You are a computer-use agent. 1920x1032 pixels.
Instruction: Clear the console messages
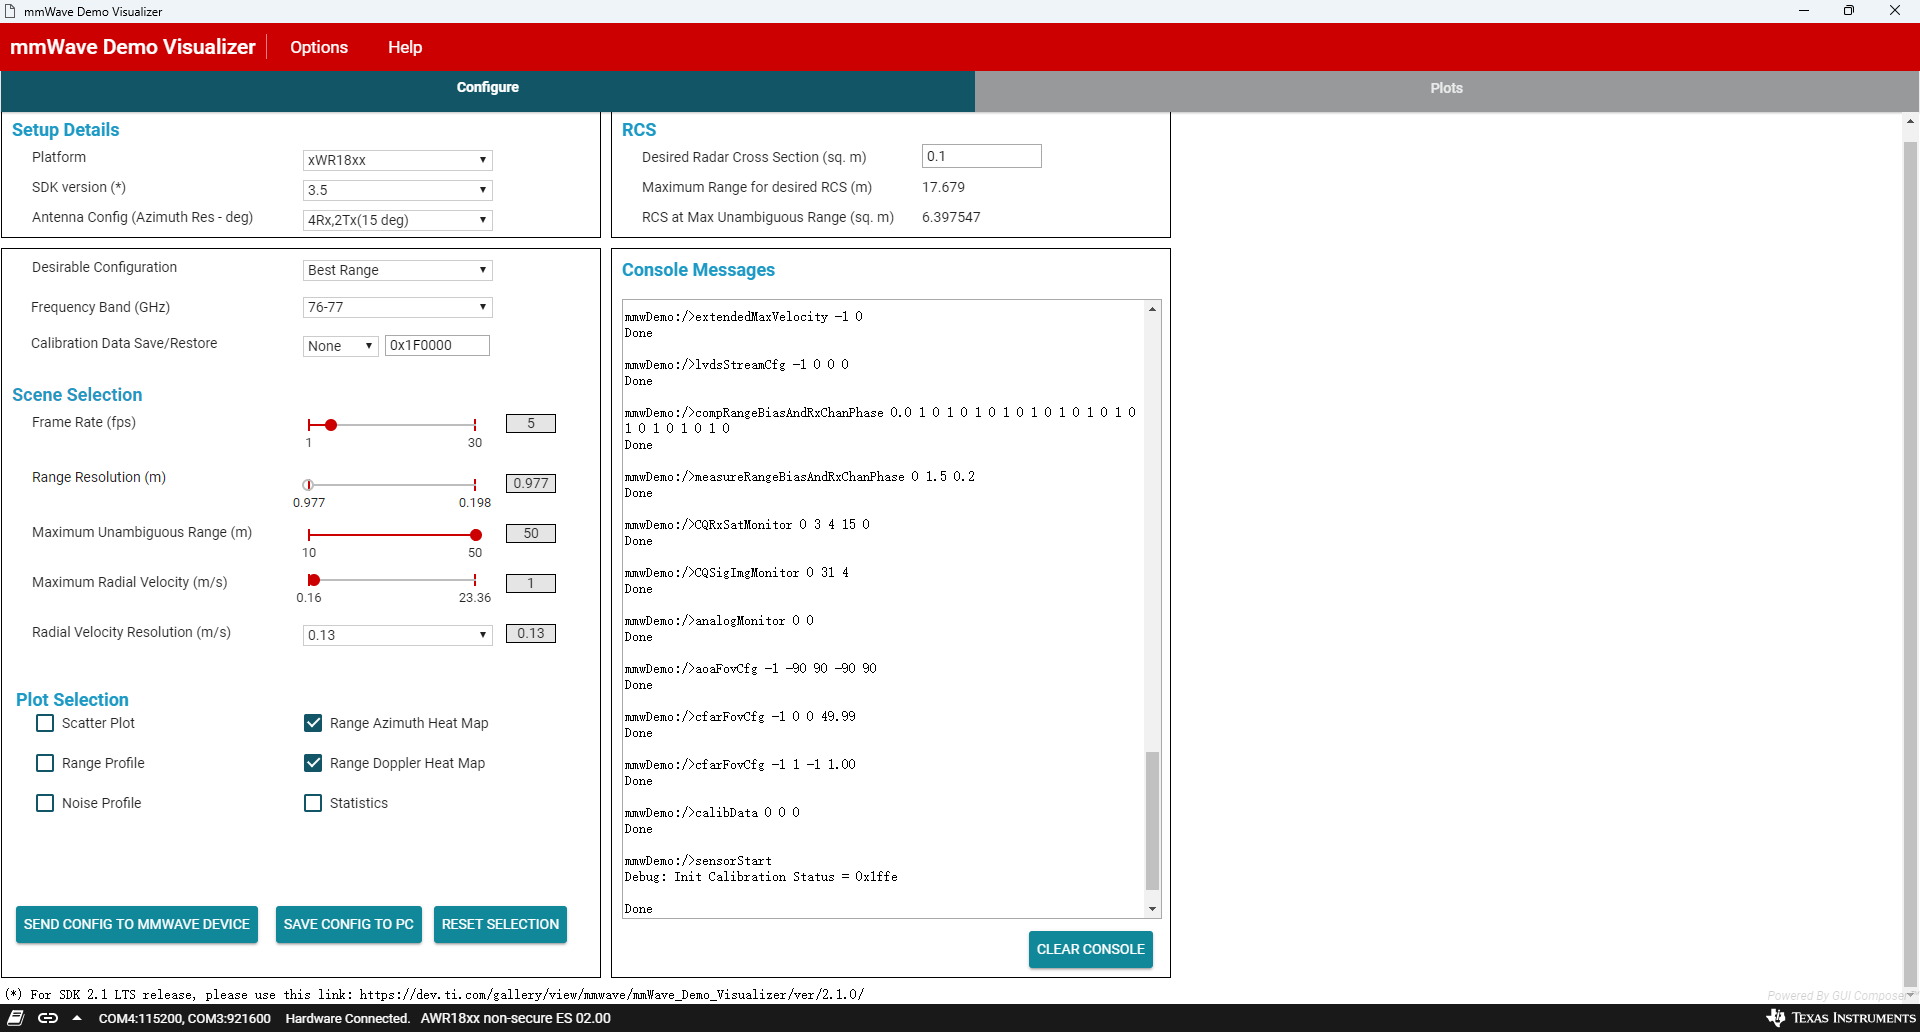coord(1091,950)
